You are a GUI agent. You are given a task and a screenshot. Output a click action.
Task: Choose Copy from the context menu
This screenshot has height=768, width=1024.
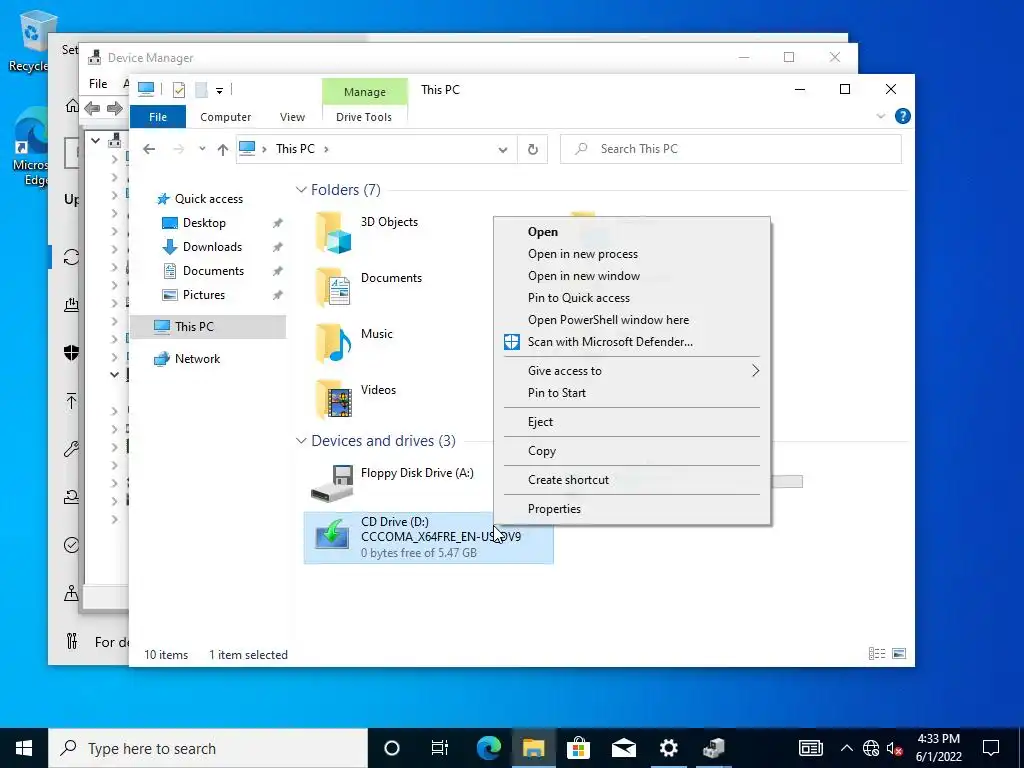541,451
